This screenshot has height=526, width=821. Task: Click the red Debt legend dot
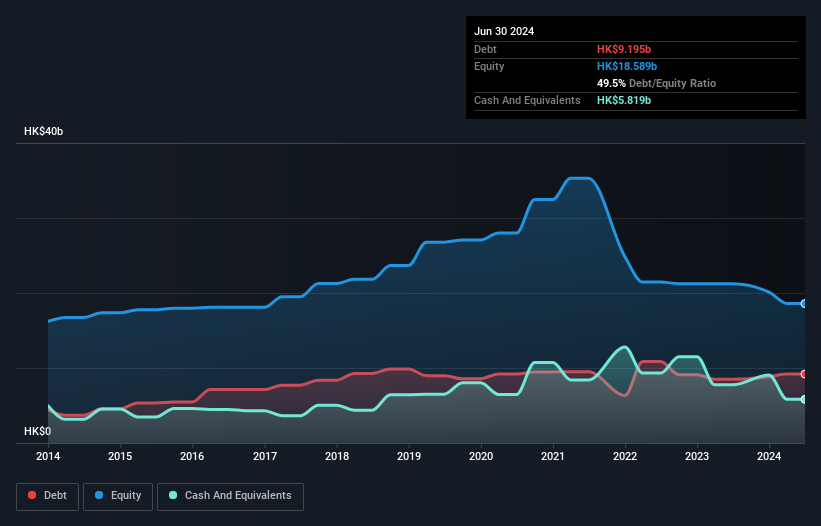[x=32, y=495]
